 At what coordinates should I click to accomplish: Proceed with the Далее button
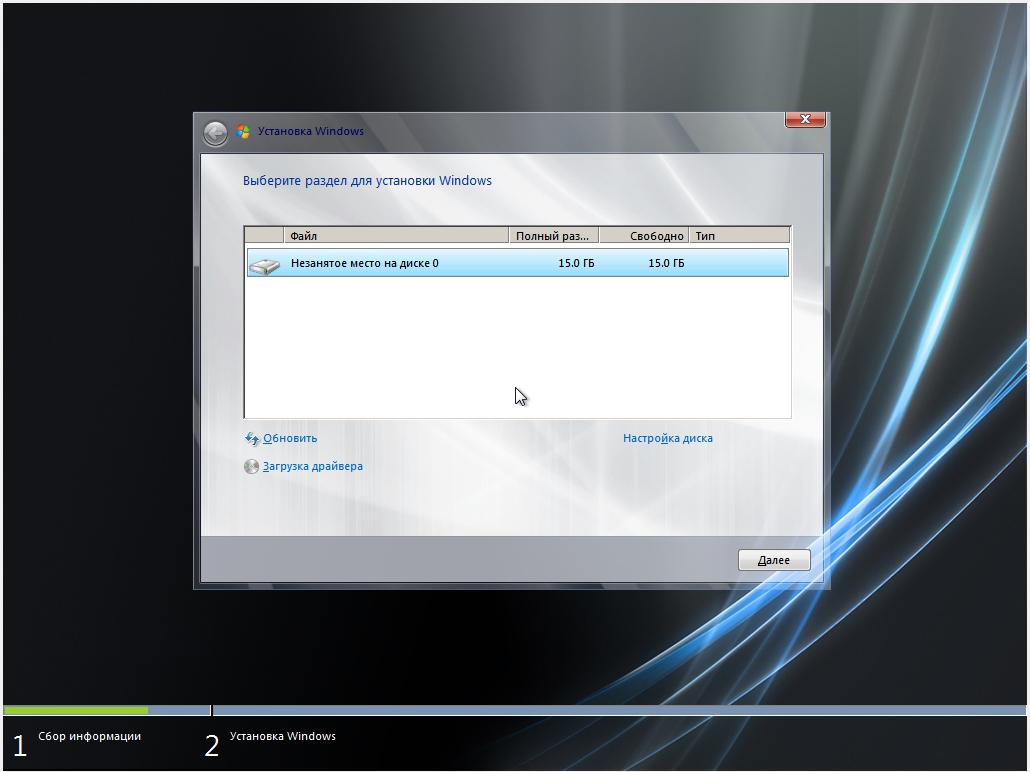(x=774, y=560)
